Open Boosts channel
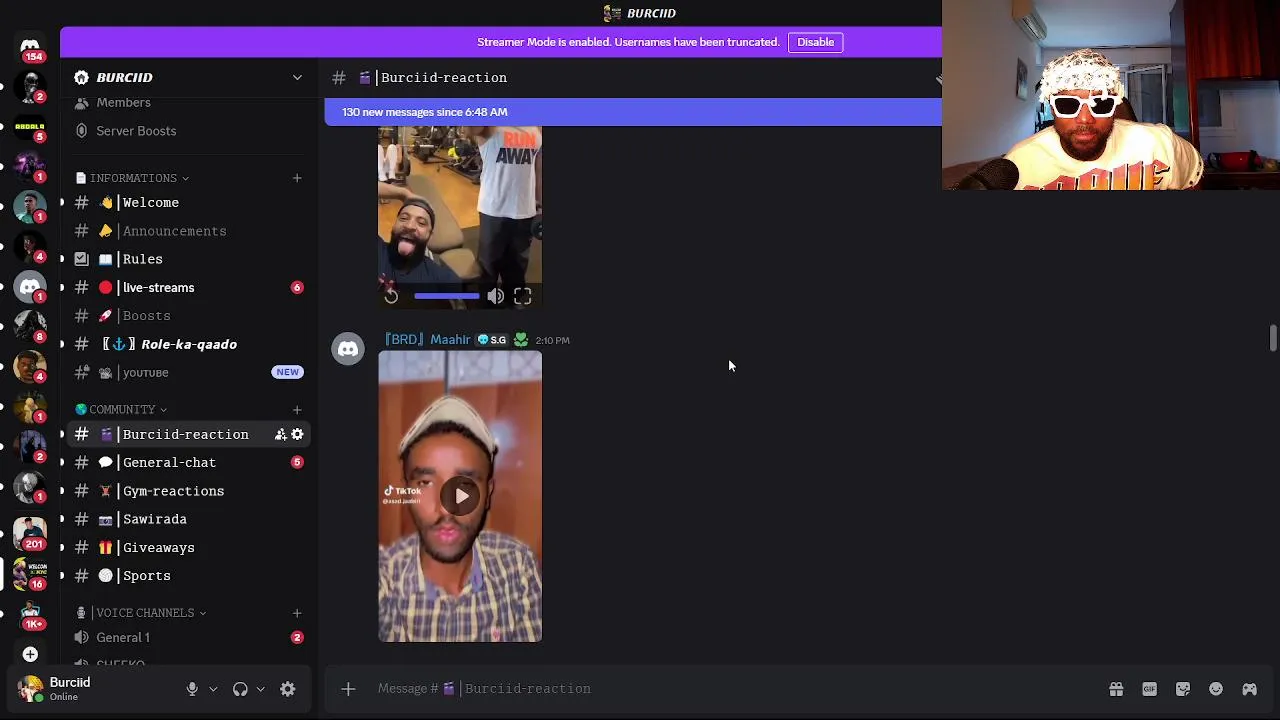This screenshot has width=1280, height=720. [188, 316]
